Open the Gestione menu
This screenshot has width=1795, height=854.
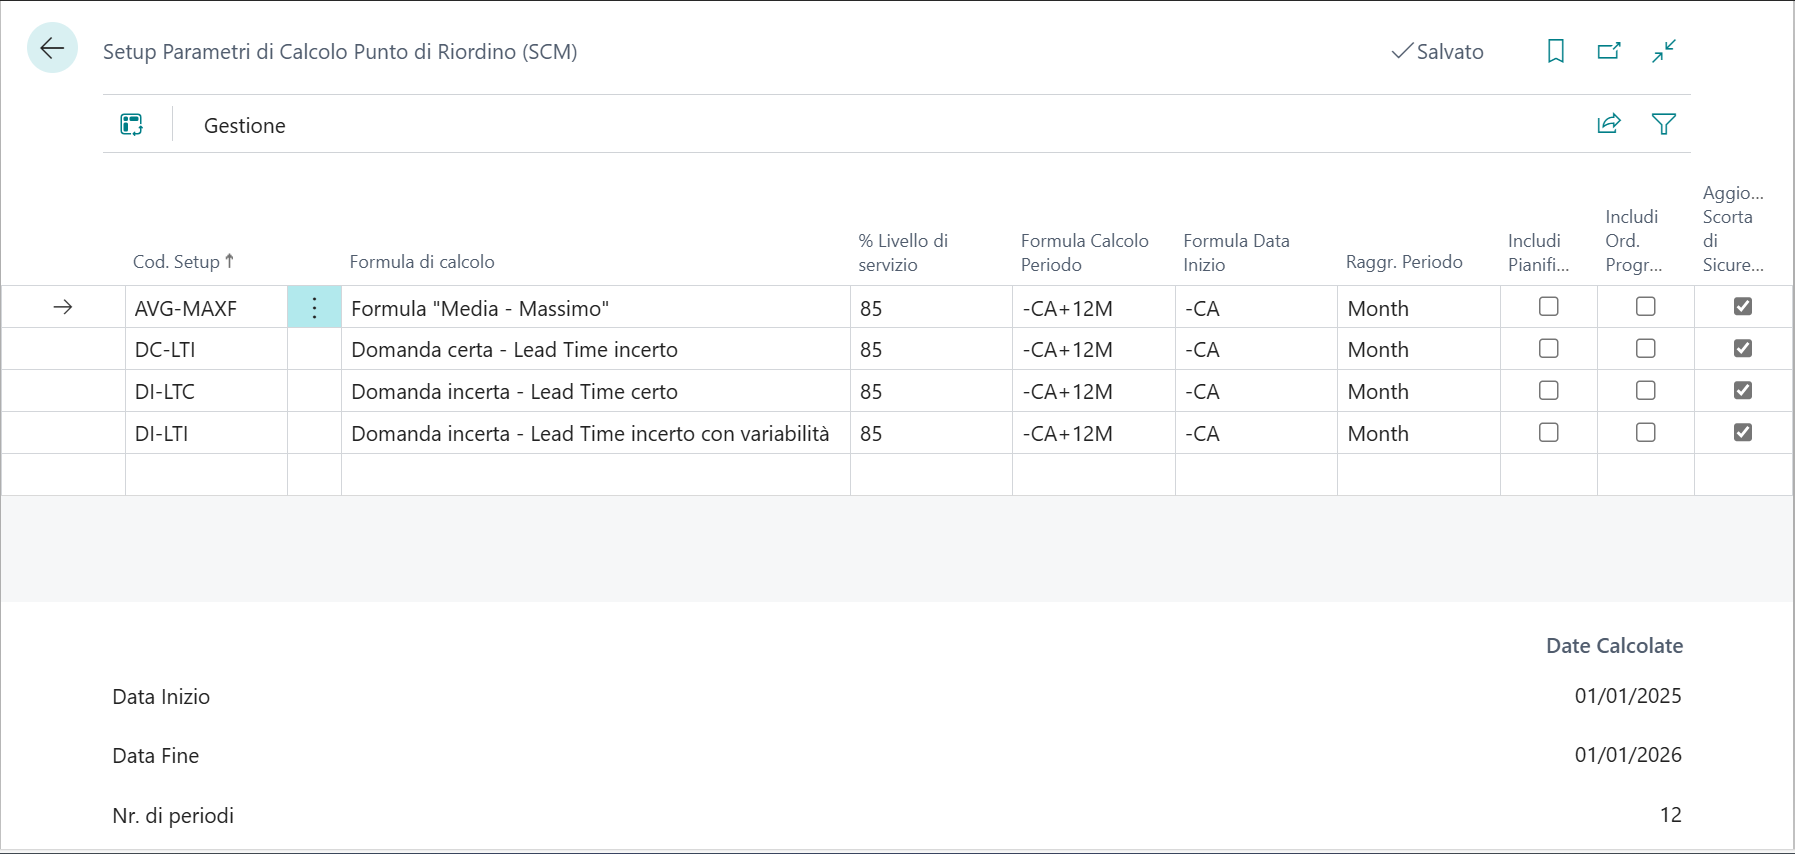tap(244, 126)
